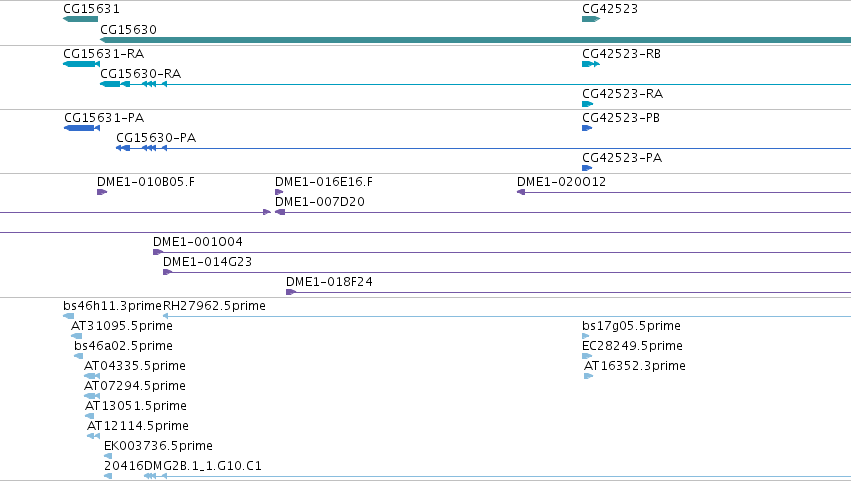Select the EC28249.5prime EST label

633,346
